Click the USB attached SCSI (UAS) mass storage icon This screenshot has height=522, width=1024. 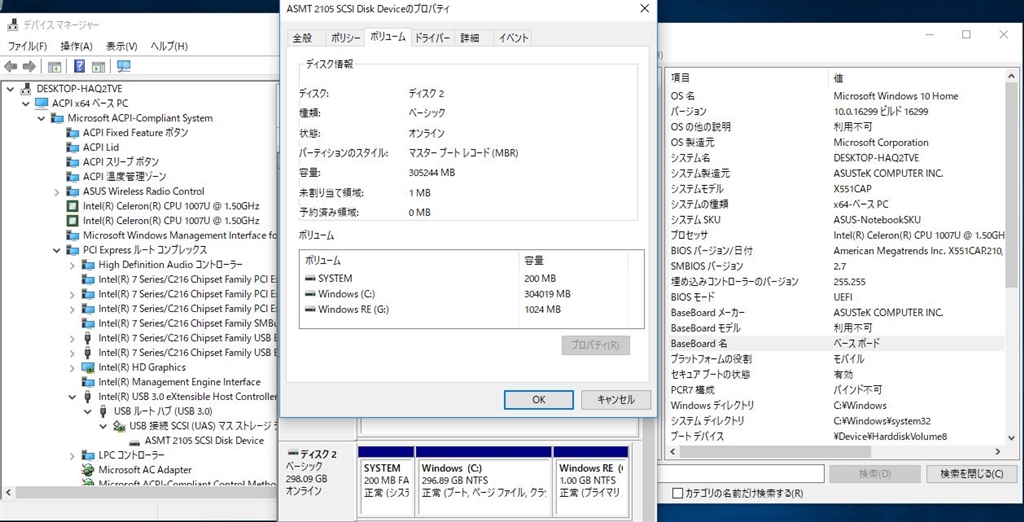[120, 426]
